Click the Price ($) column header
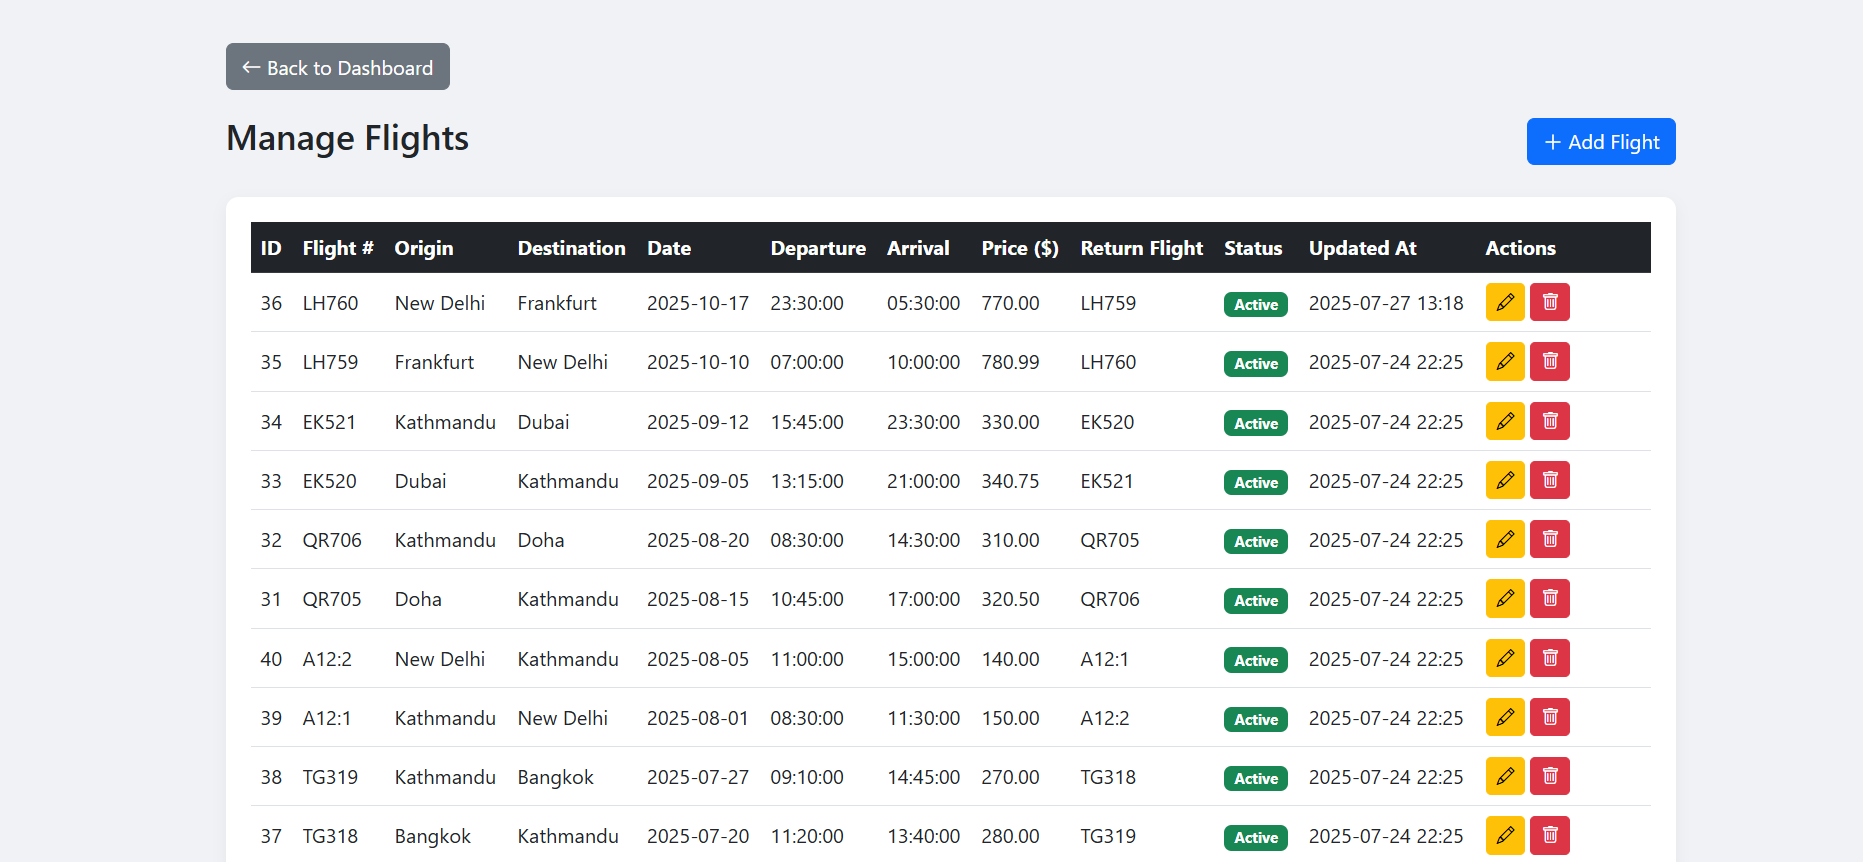Viewport: 1863px width, 862px height. 1019,248
